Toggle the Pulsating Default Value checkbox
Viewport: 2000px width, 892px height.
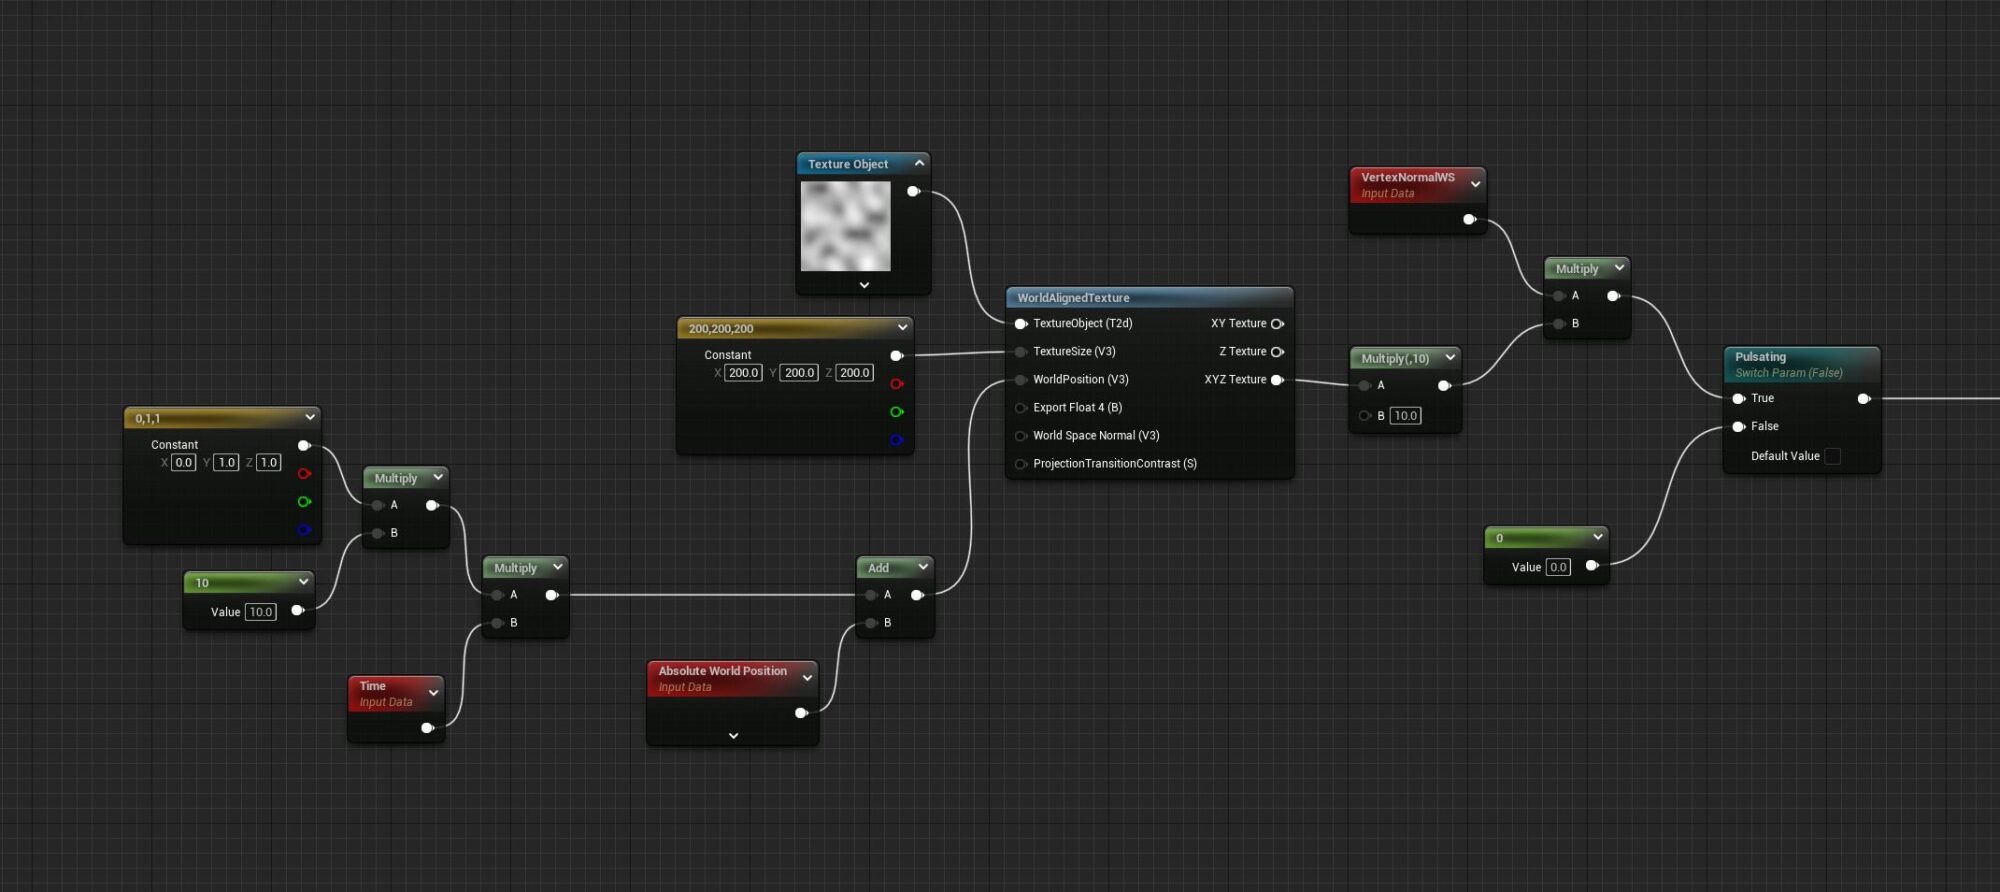pos(1832,456)
